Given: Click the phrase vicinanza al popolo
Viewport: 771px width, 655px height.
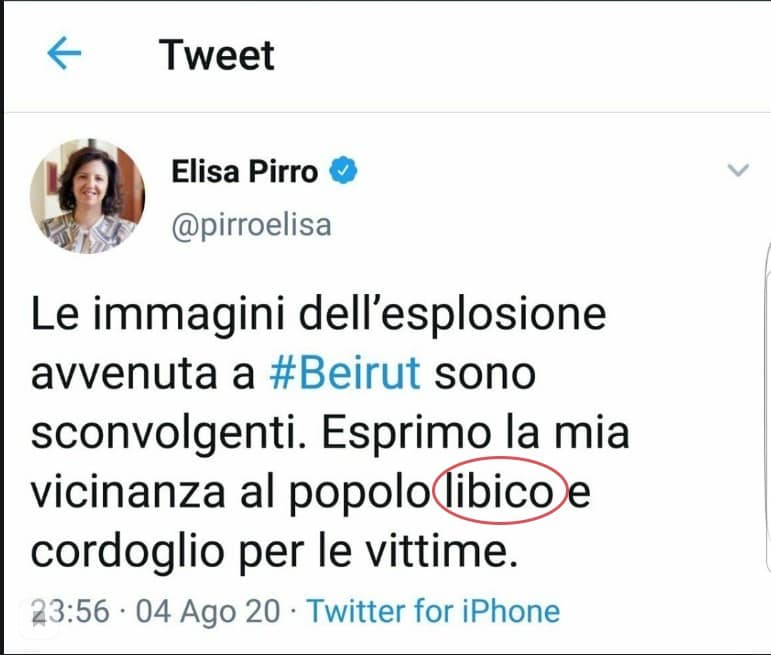Looking at the screenshot, I should [230, 493].
